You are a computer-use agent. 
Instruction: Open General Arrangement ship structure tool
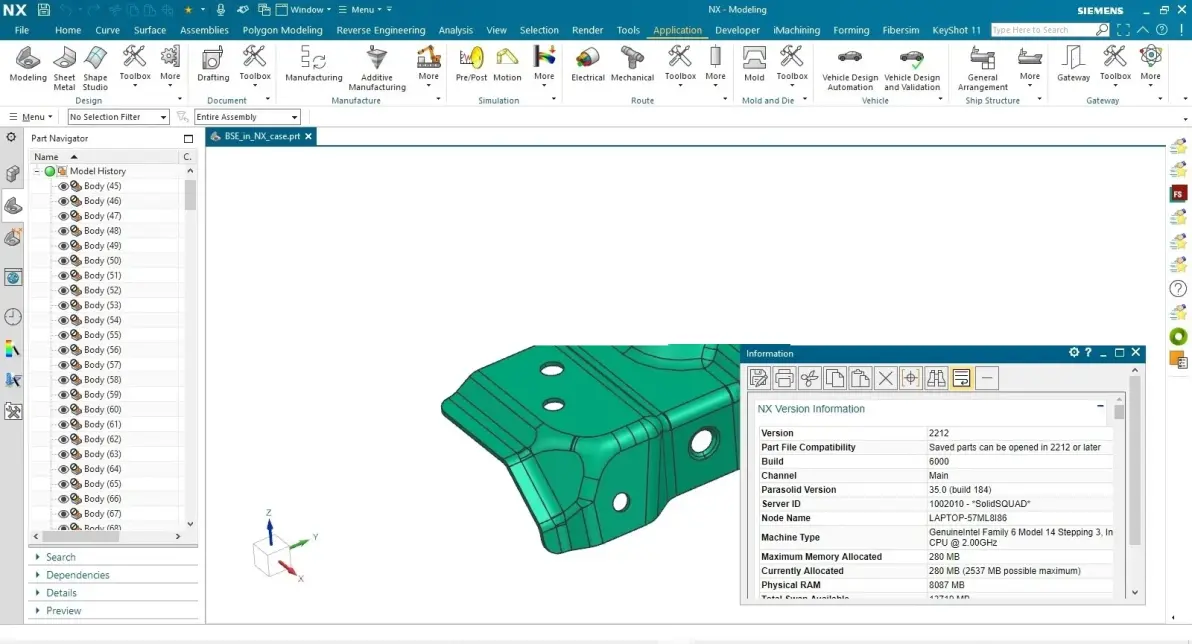[982, 68]
